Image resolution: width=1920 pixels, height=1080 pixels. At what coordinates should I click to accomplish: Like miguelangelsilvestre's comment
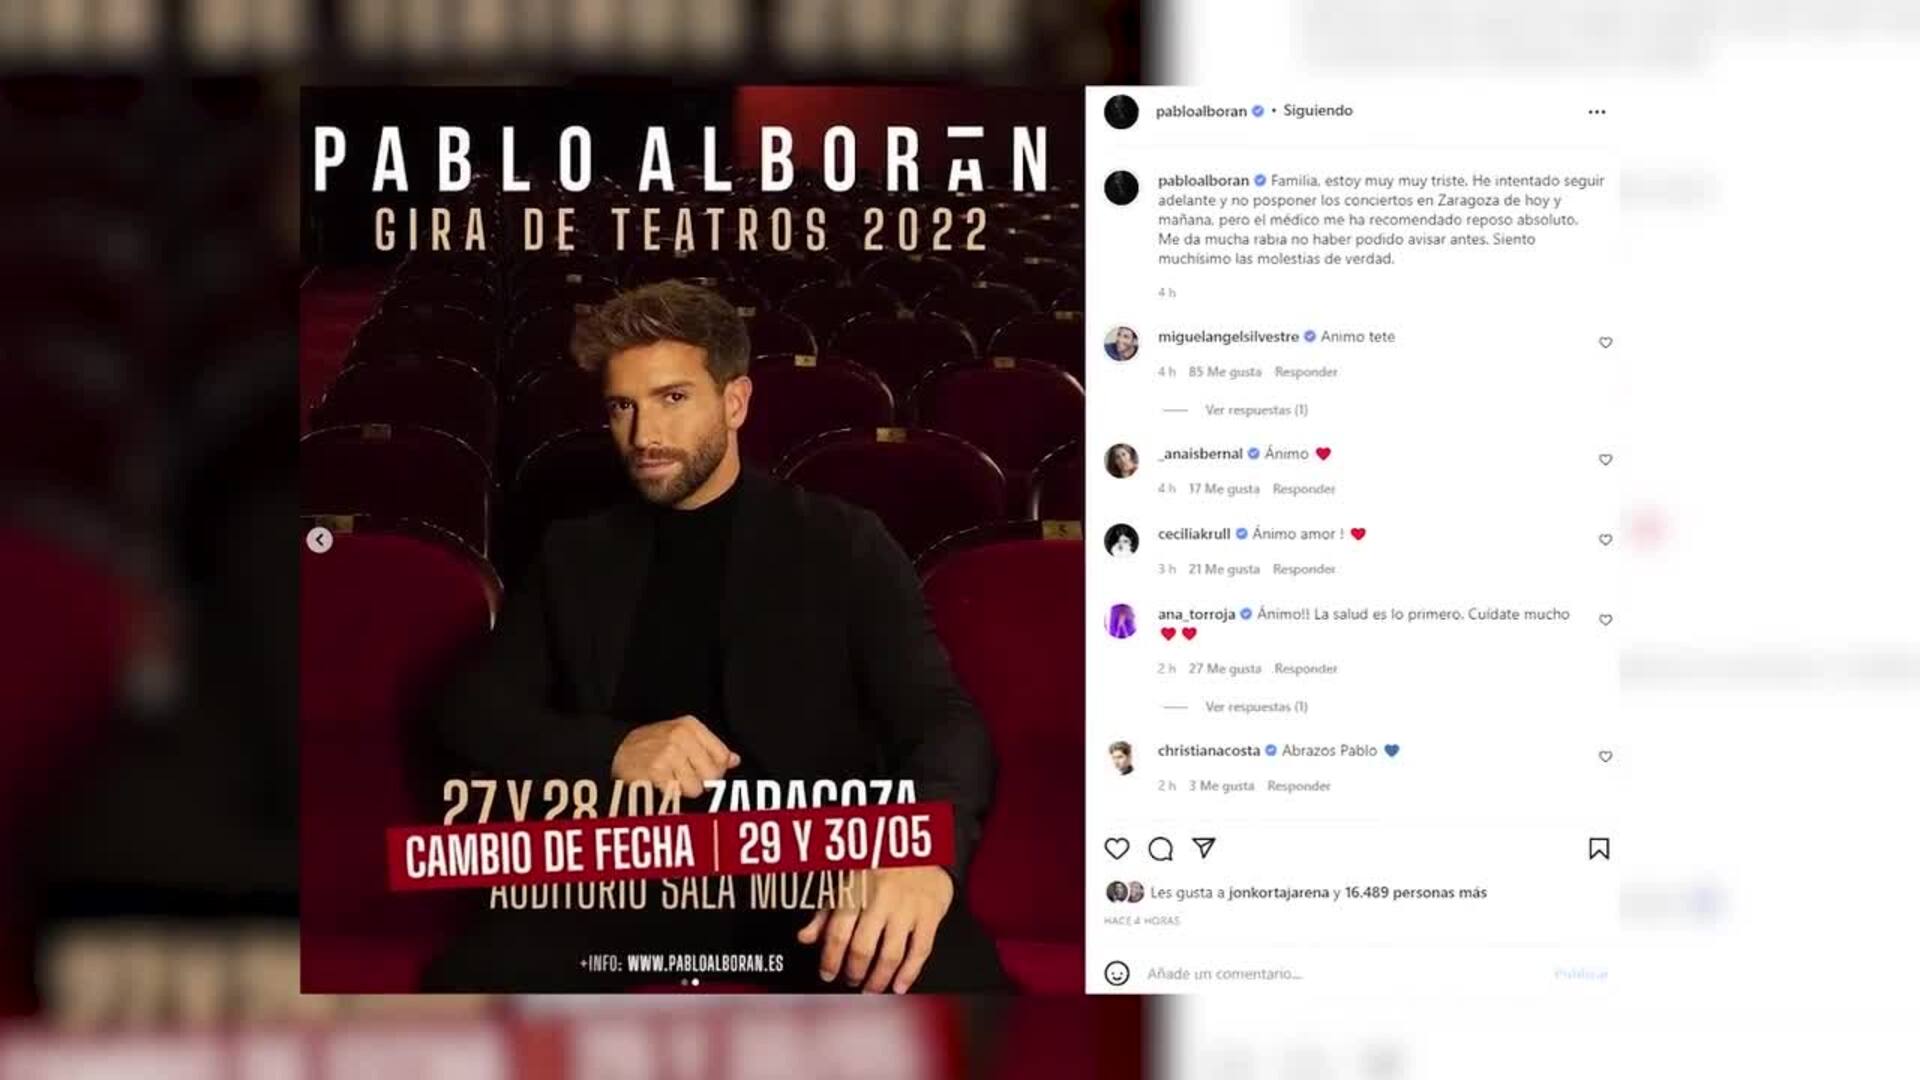[1605, 343]
